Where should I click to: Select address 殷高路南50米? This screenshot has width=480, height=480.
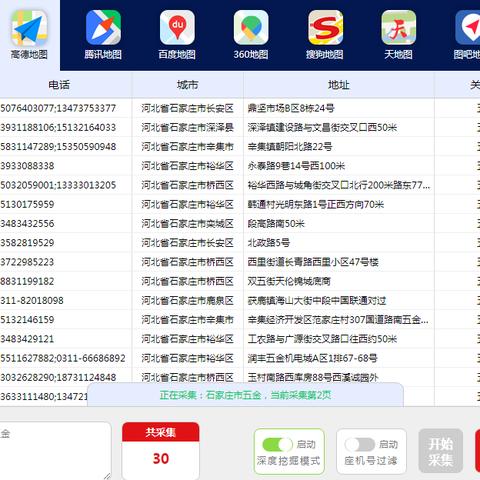pos(276,224)
